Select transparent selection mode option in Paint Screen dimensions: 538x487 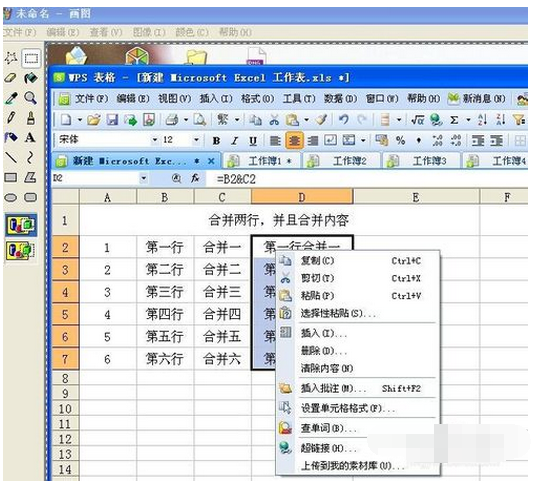click(x=21, y=251)
